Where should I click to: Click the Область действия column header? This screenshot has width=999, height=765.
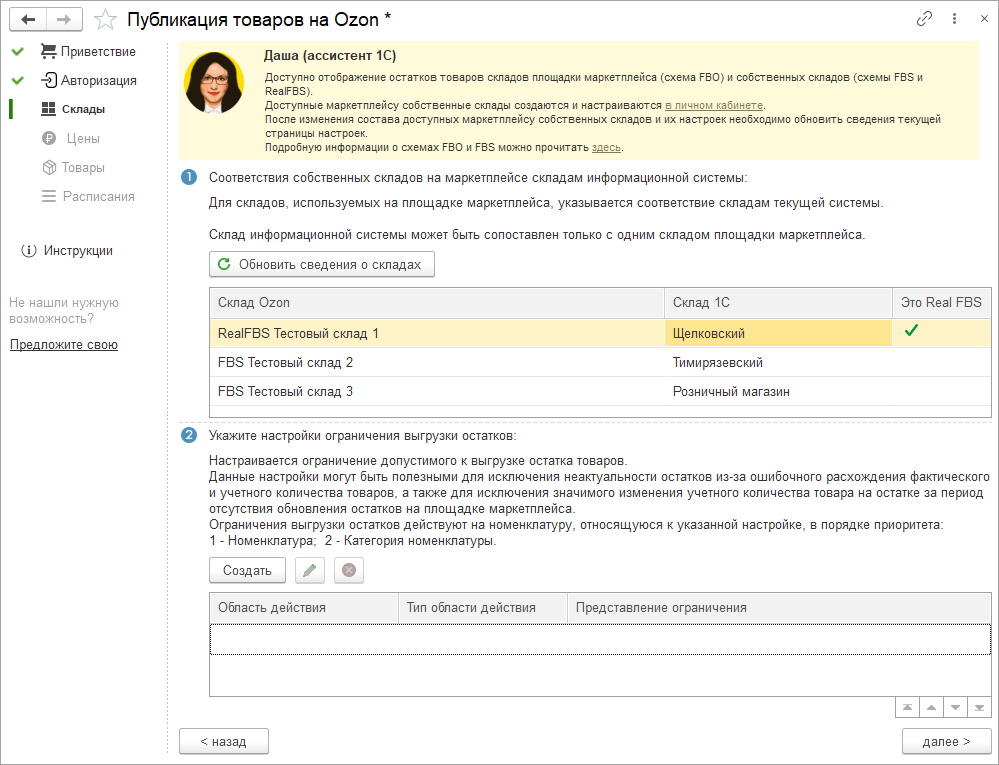pyautogui.click(x=304, y=608)
